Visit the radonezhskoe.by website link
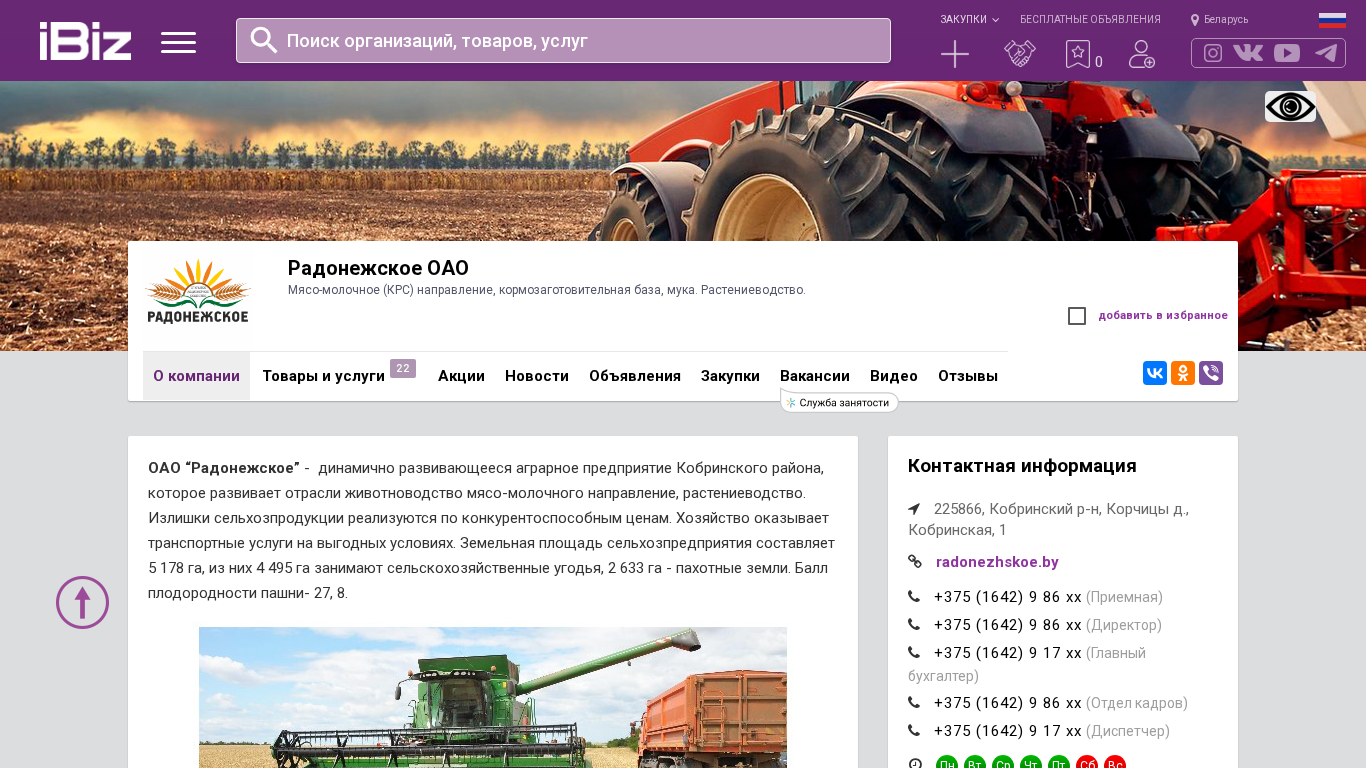This screenshot has width=1366, height=768. click(997, 562)
